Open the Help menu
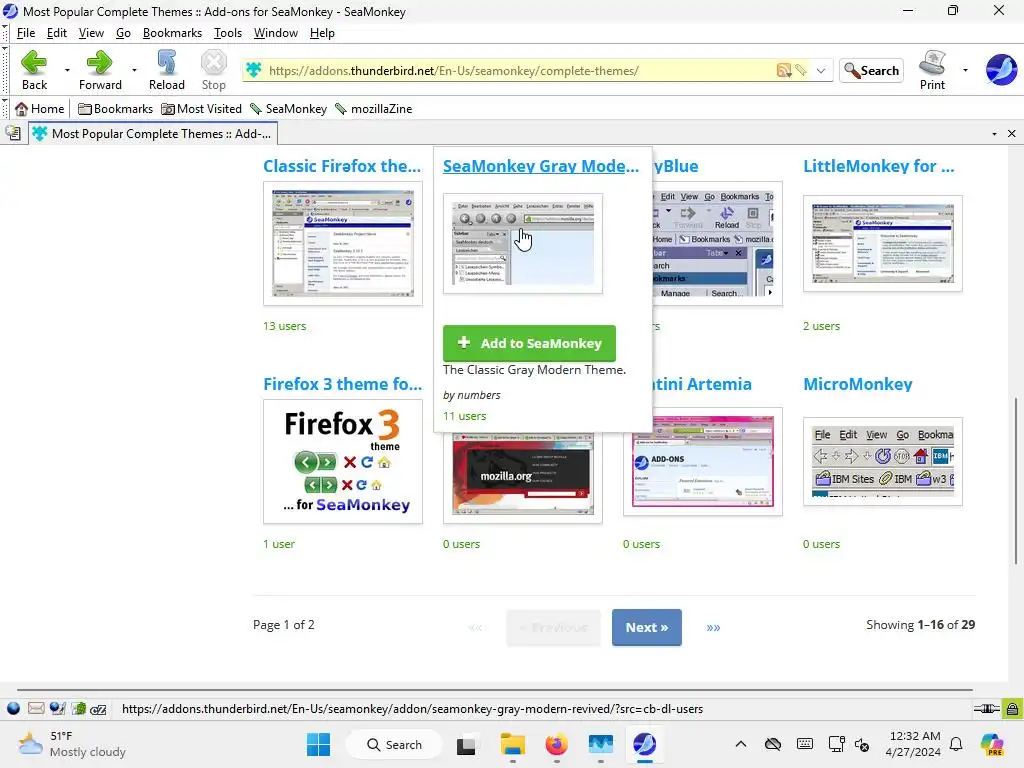1024x768 pixels. point(322,33)
